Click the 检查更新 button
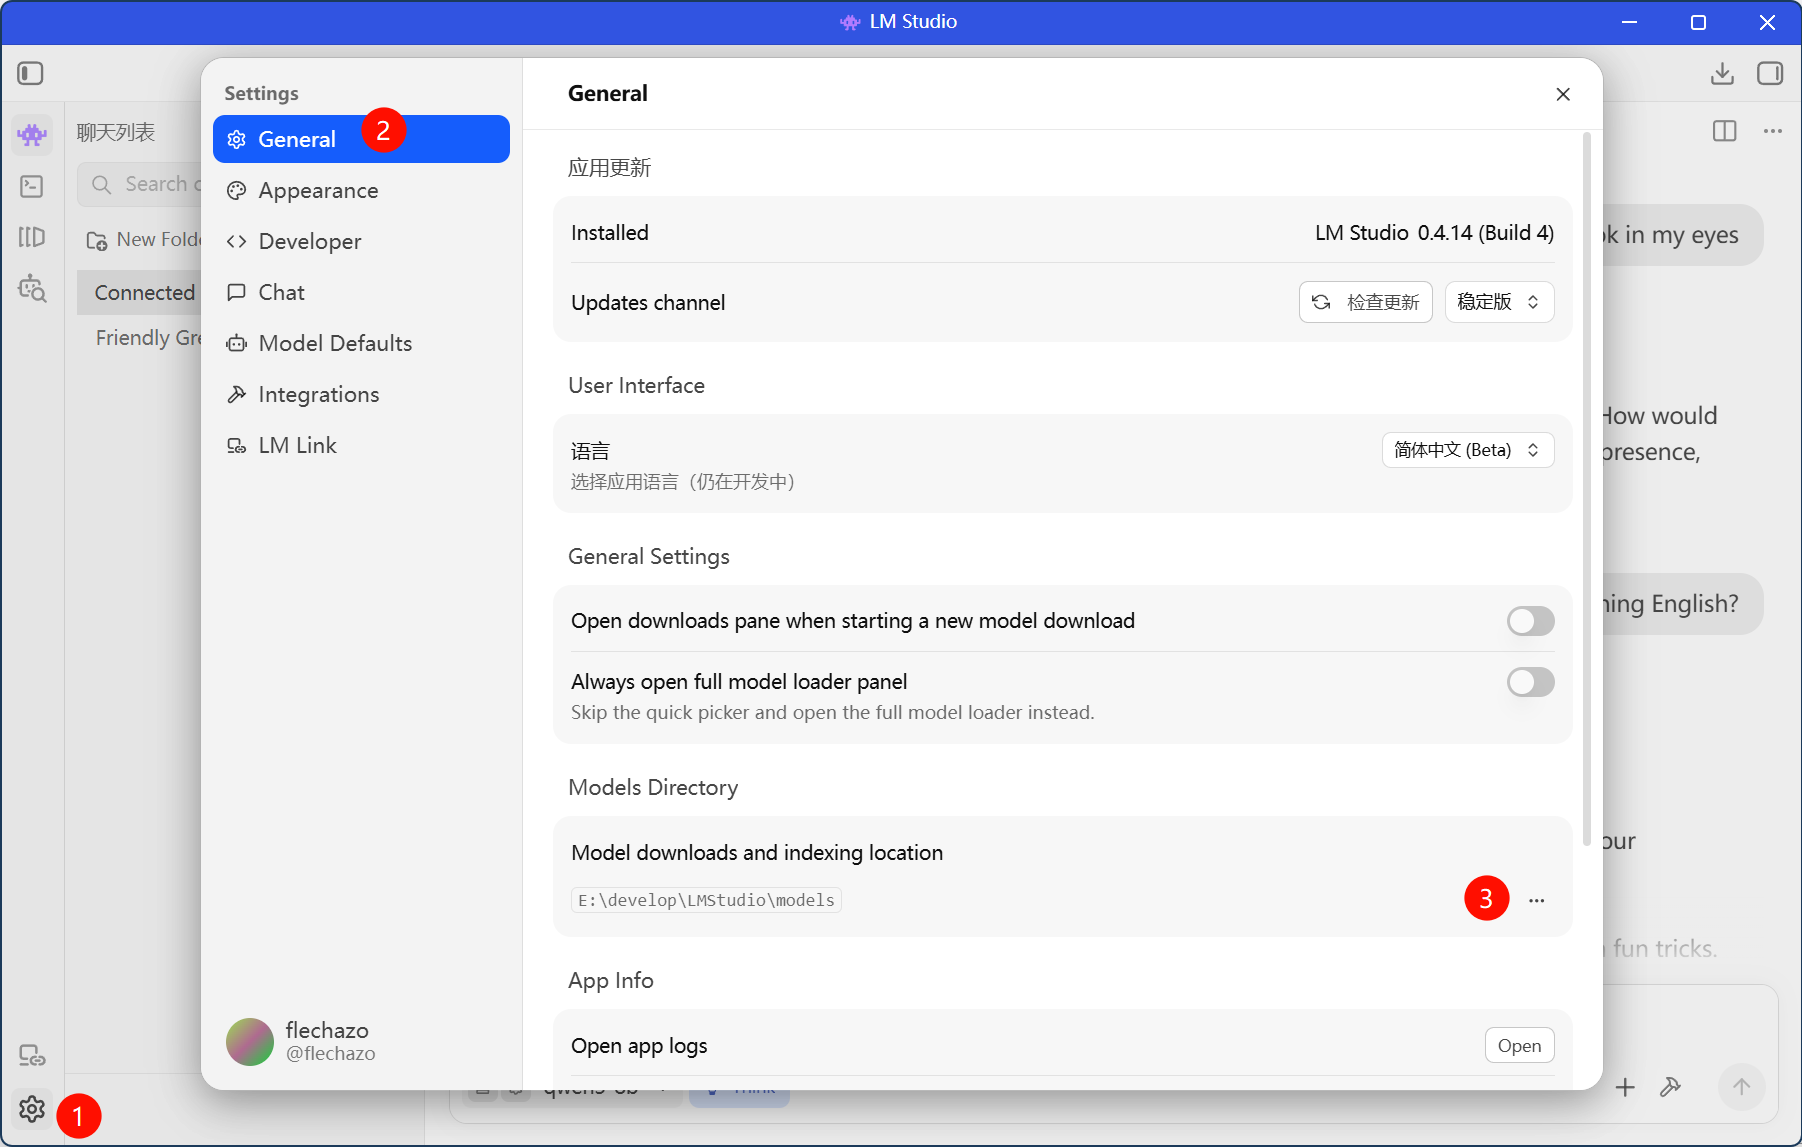1802x1147 pixels. tap(1365, 302)
